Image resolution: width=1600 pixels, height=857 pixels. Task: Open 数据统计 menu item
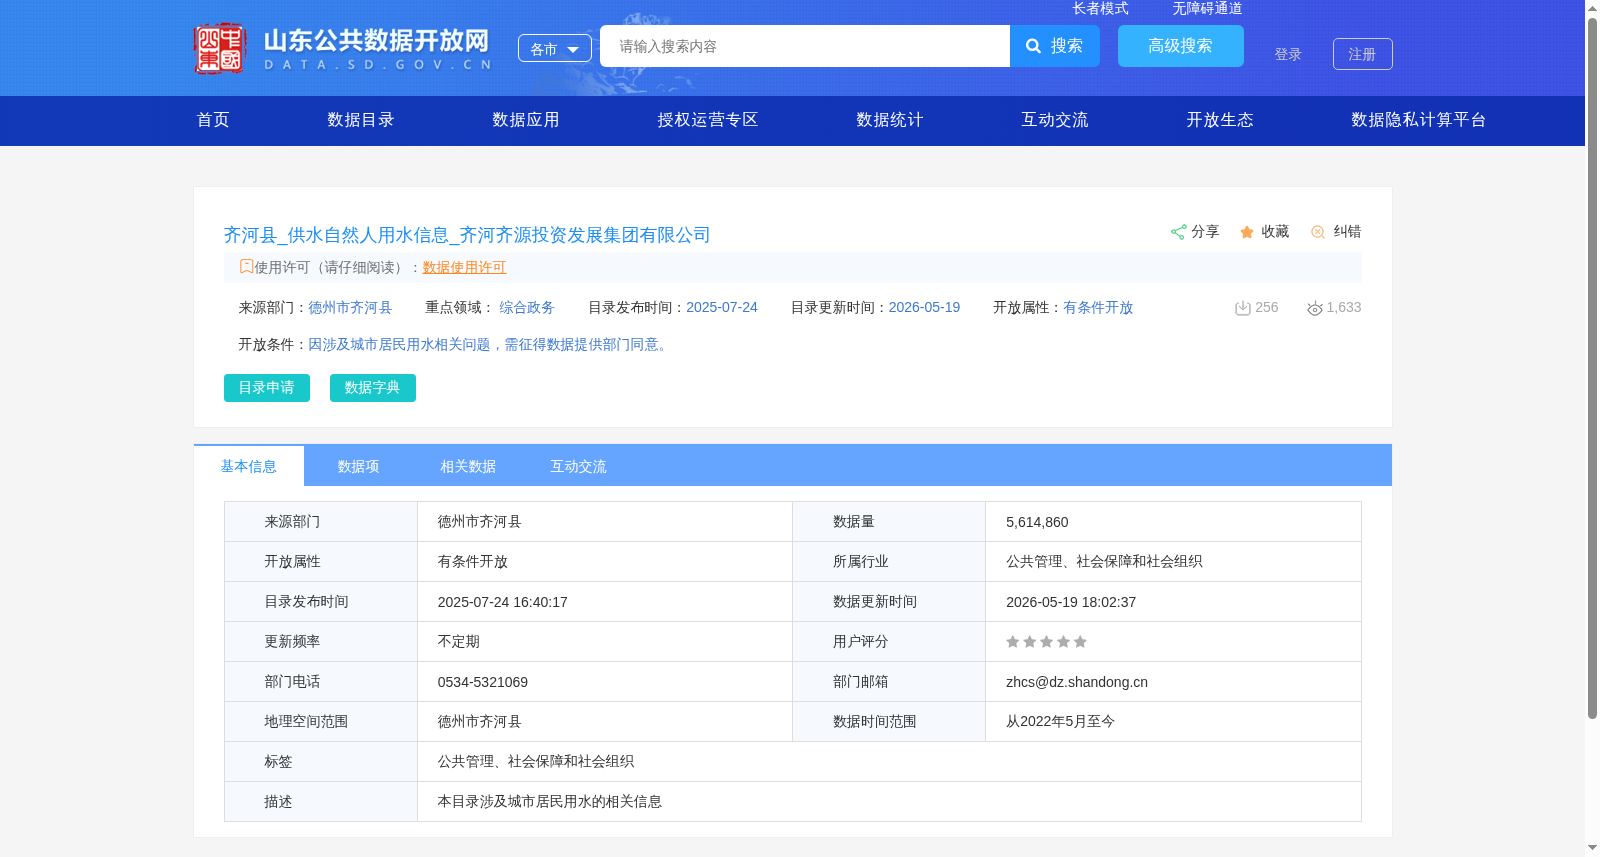(890, 120)
